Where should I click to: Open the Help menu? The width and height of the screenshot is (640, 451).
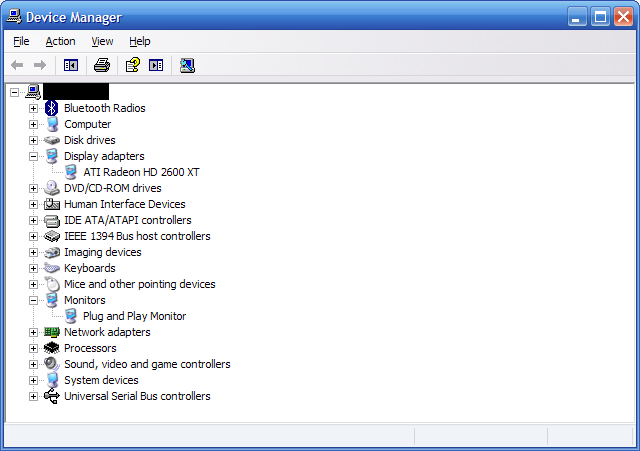[x=140, y=41]
